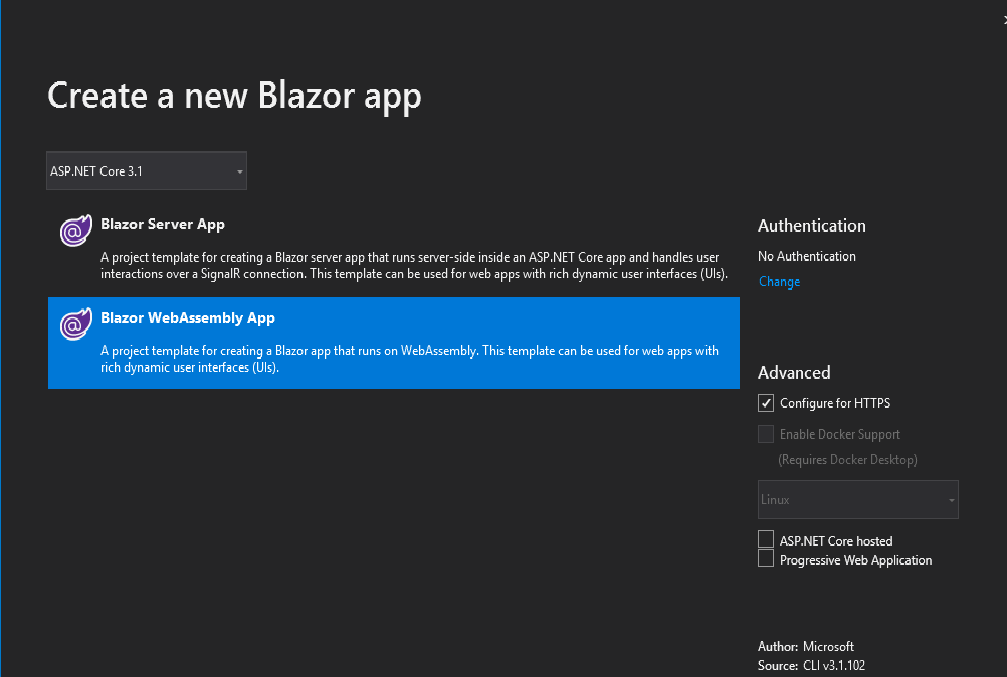Screen dimensions: 1007x677
Task: Select the Blazor WebAssembly App template title
Action: (x=188, y=318)
